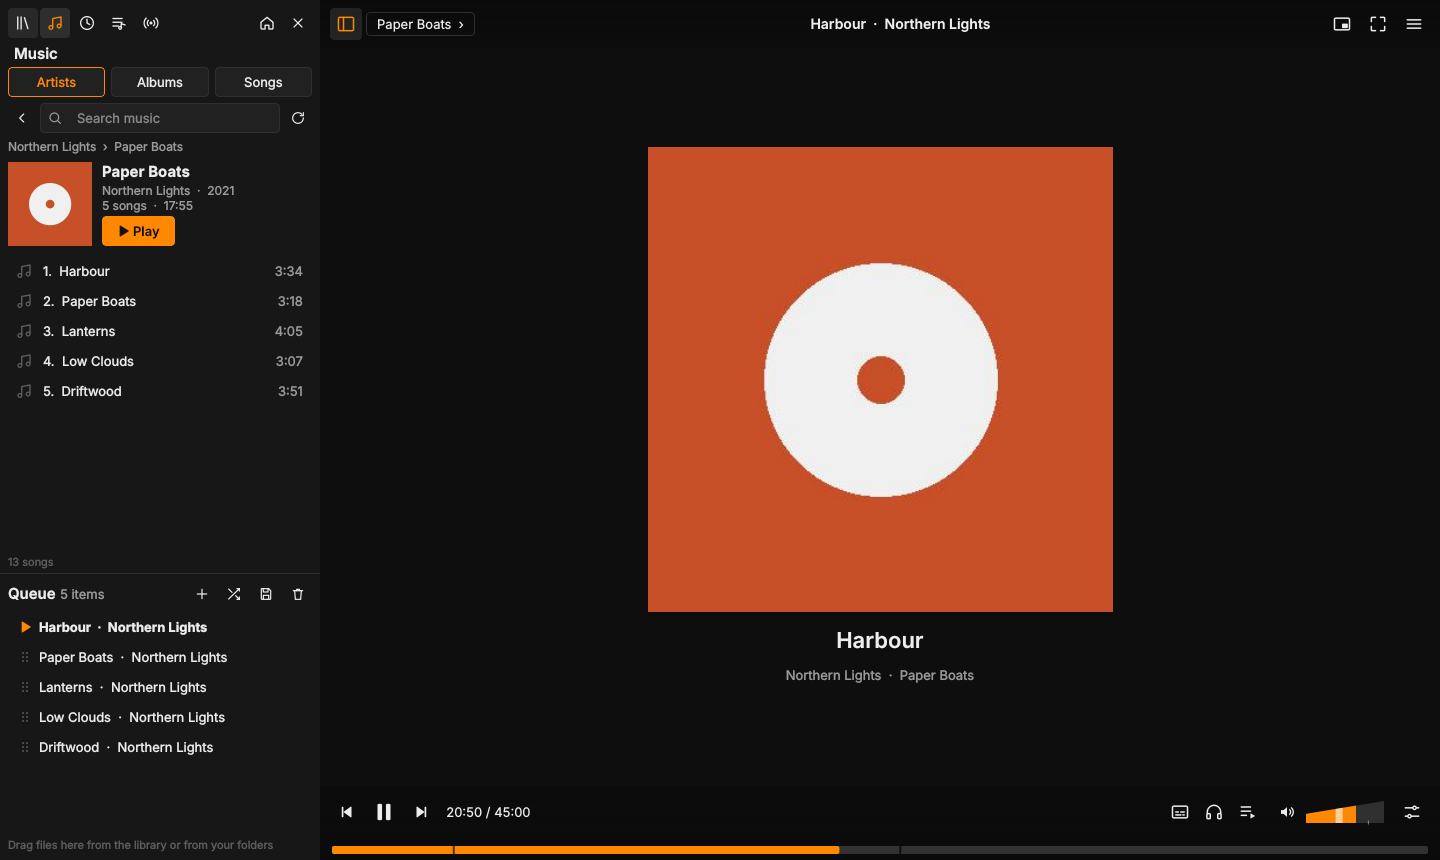Viewport: 1440px width, 860px height.
Task: Seek on the playback progress bar
Action: (x=880, y=850)
